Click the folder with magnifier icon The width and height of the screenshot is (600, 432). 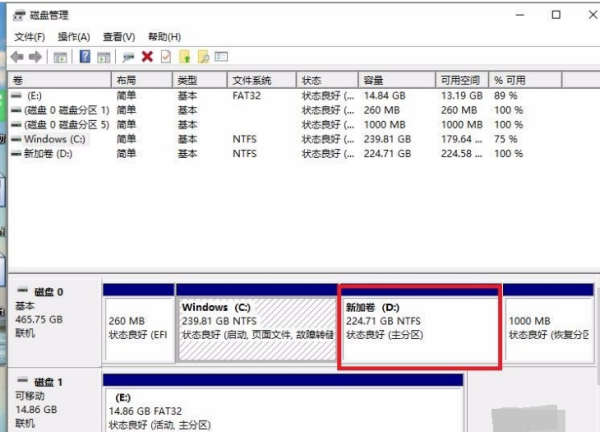(x=204, y=57)
